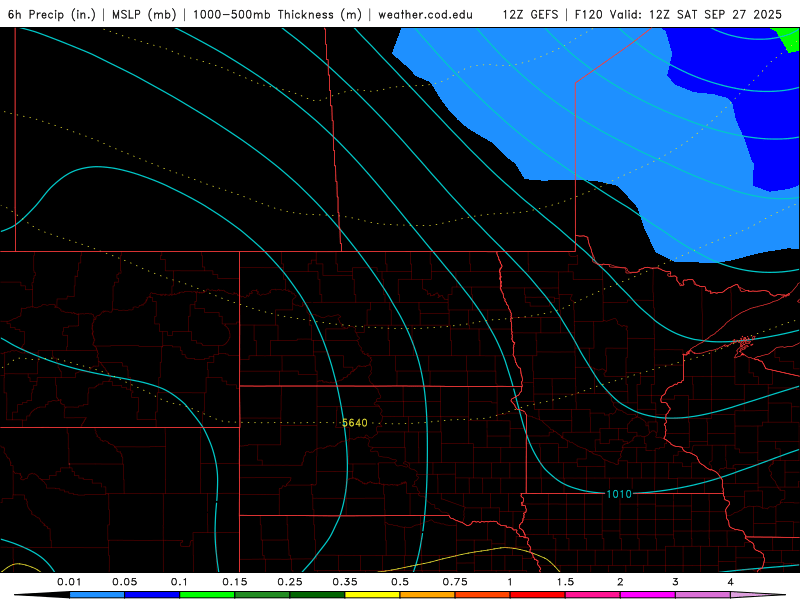Select the pink 1.5–2 legend swatch

593,595
